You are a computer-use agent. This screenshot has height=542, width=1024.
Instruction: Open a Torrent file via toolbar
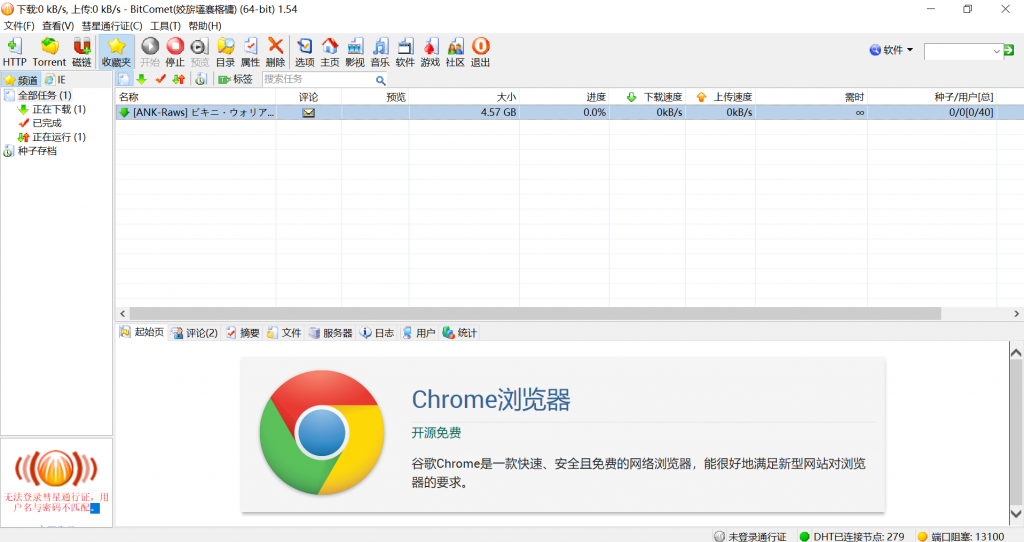point(49,52)
